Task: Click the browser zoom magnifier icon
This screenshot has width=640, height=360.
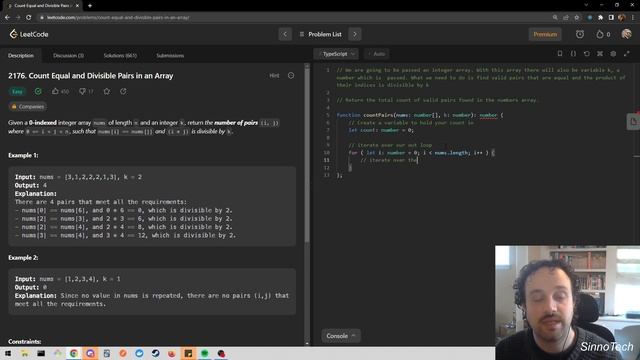Action: [x=555, y=18]
